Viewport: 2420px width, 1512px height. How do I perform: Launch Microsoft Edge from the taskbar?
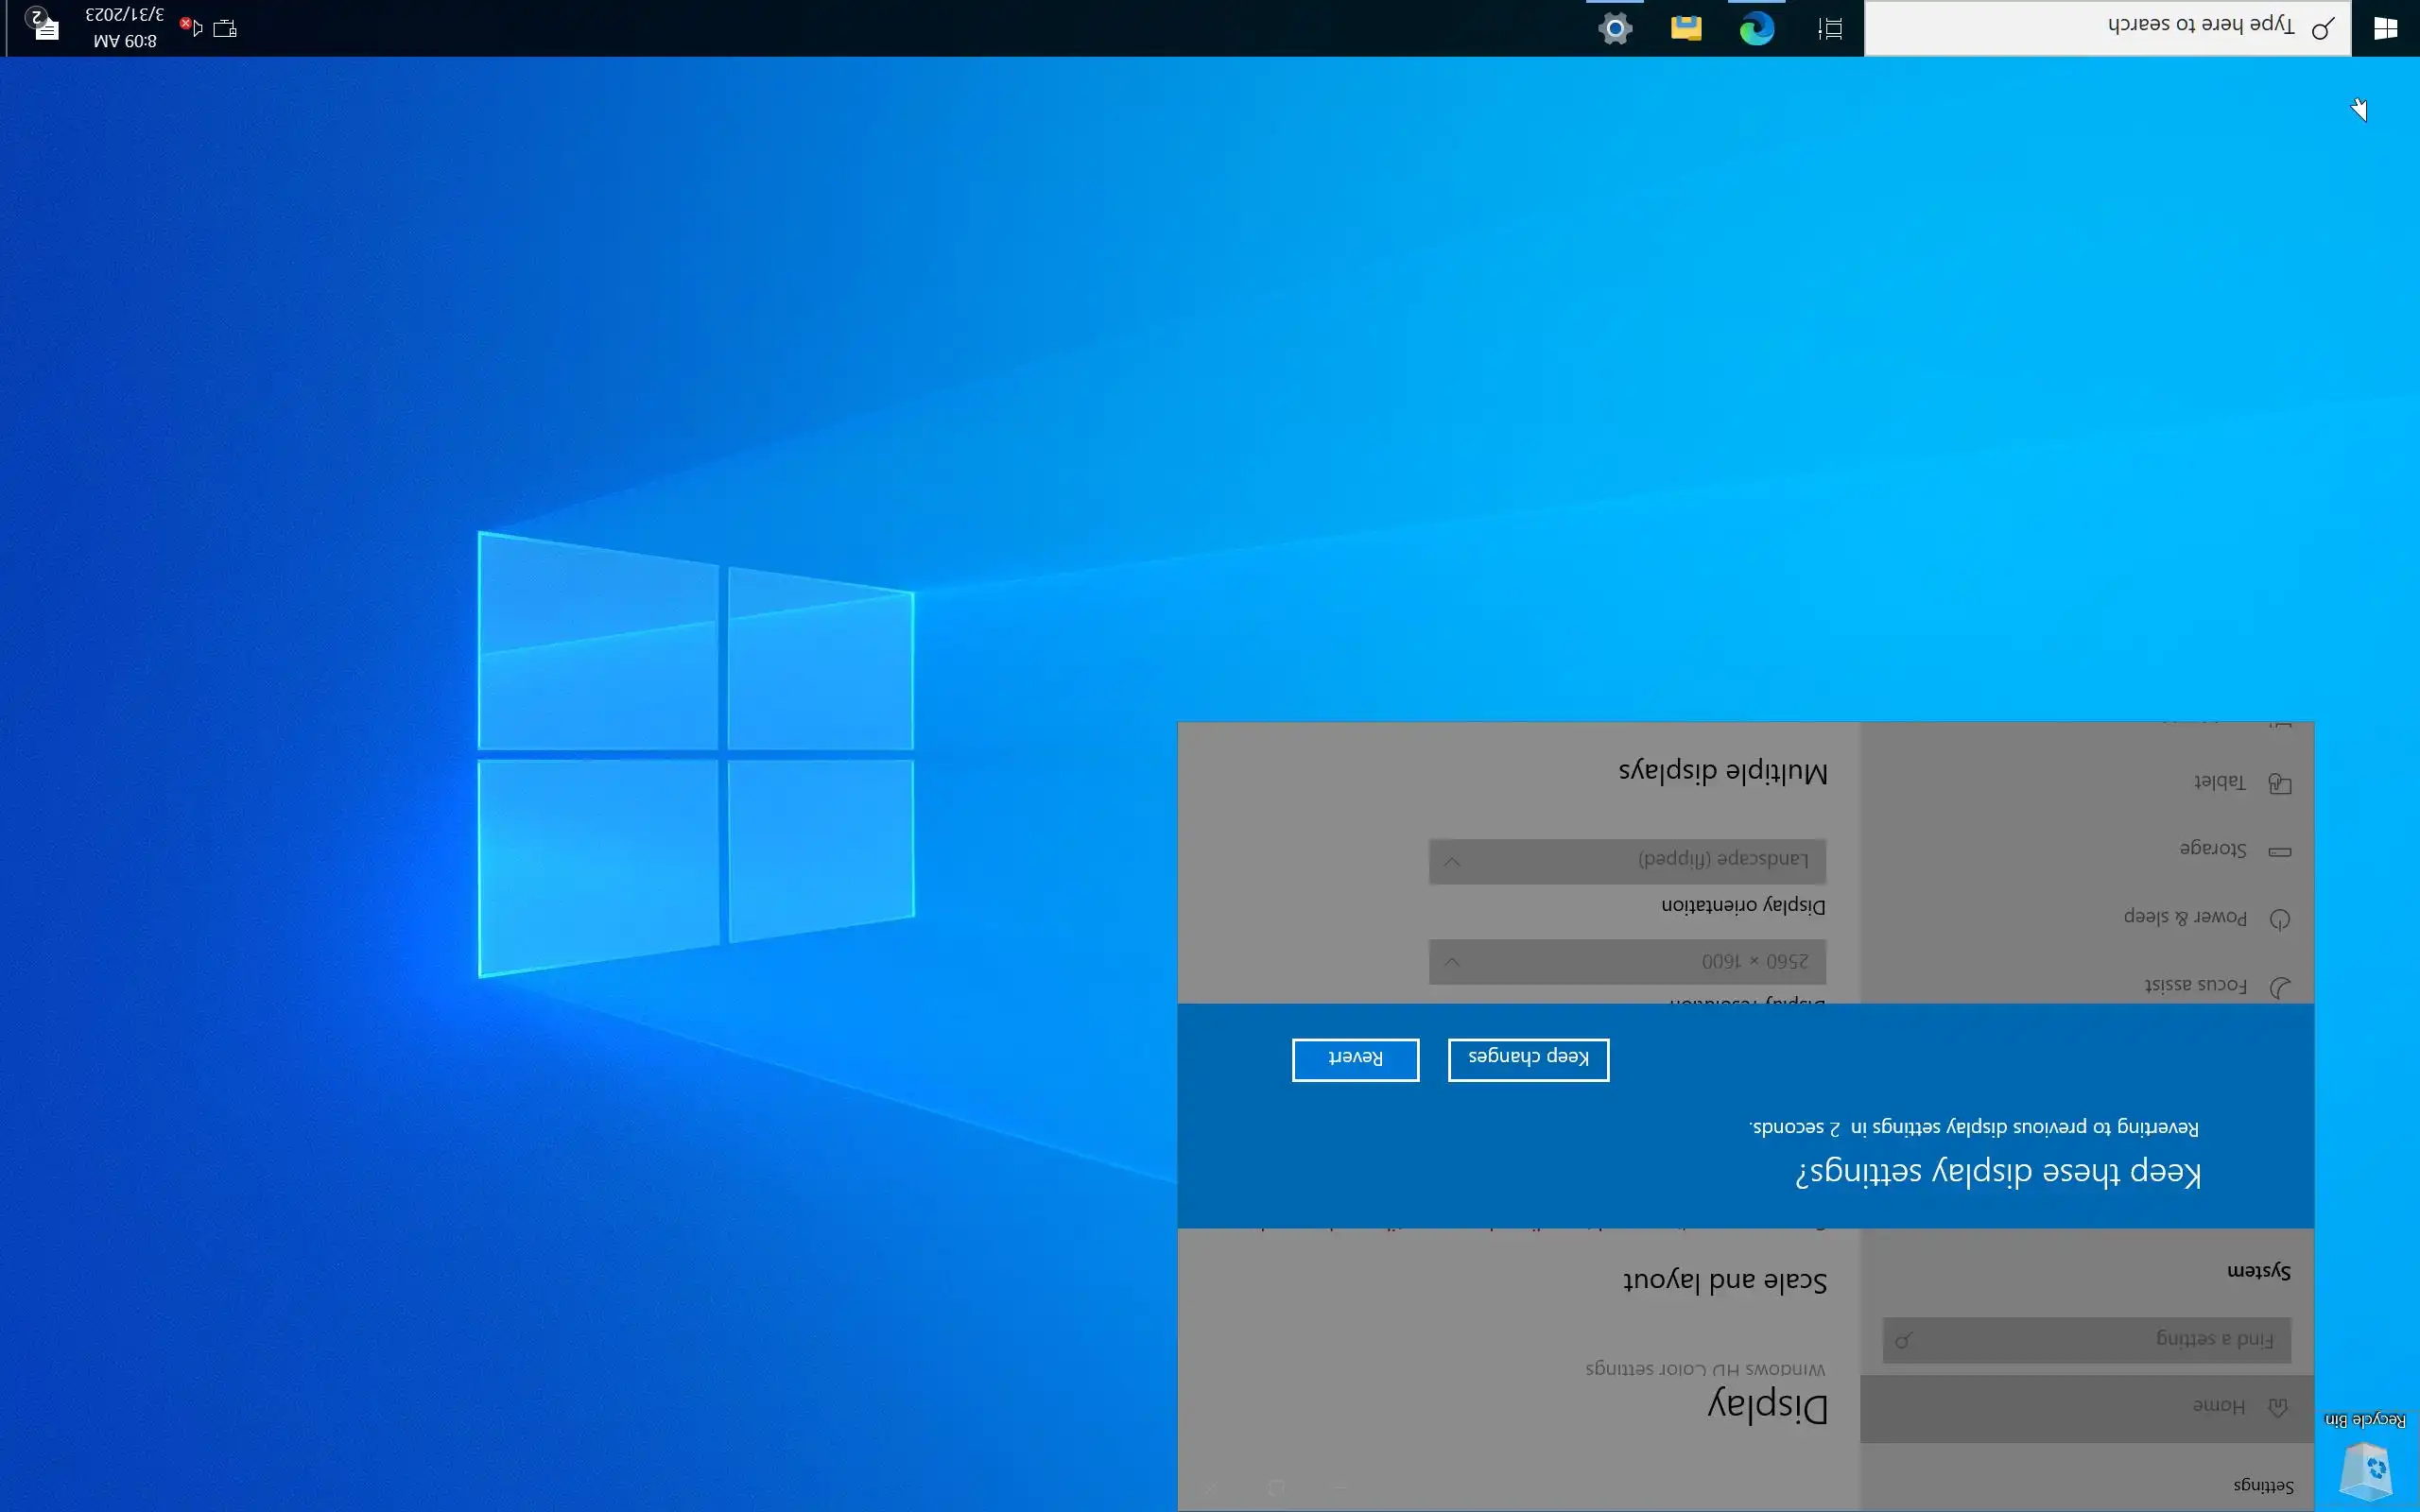pos(1756,28)
